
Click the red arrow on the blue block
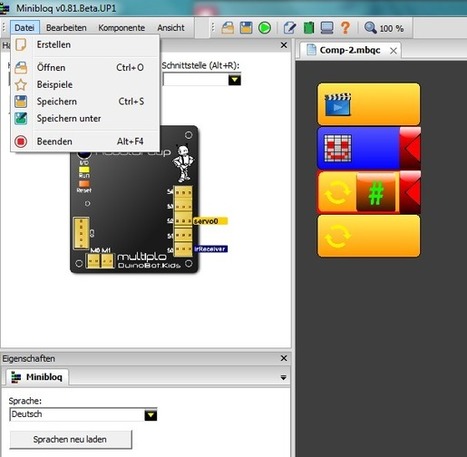410,148
